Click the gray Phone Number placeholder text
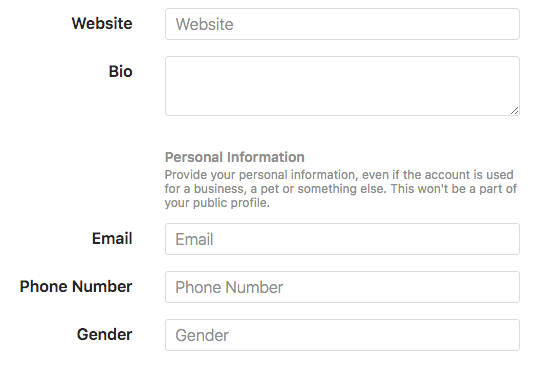 (x=229, y=287)
